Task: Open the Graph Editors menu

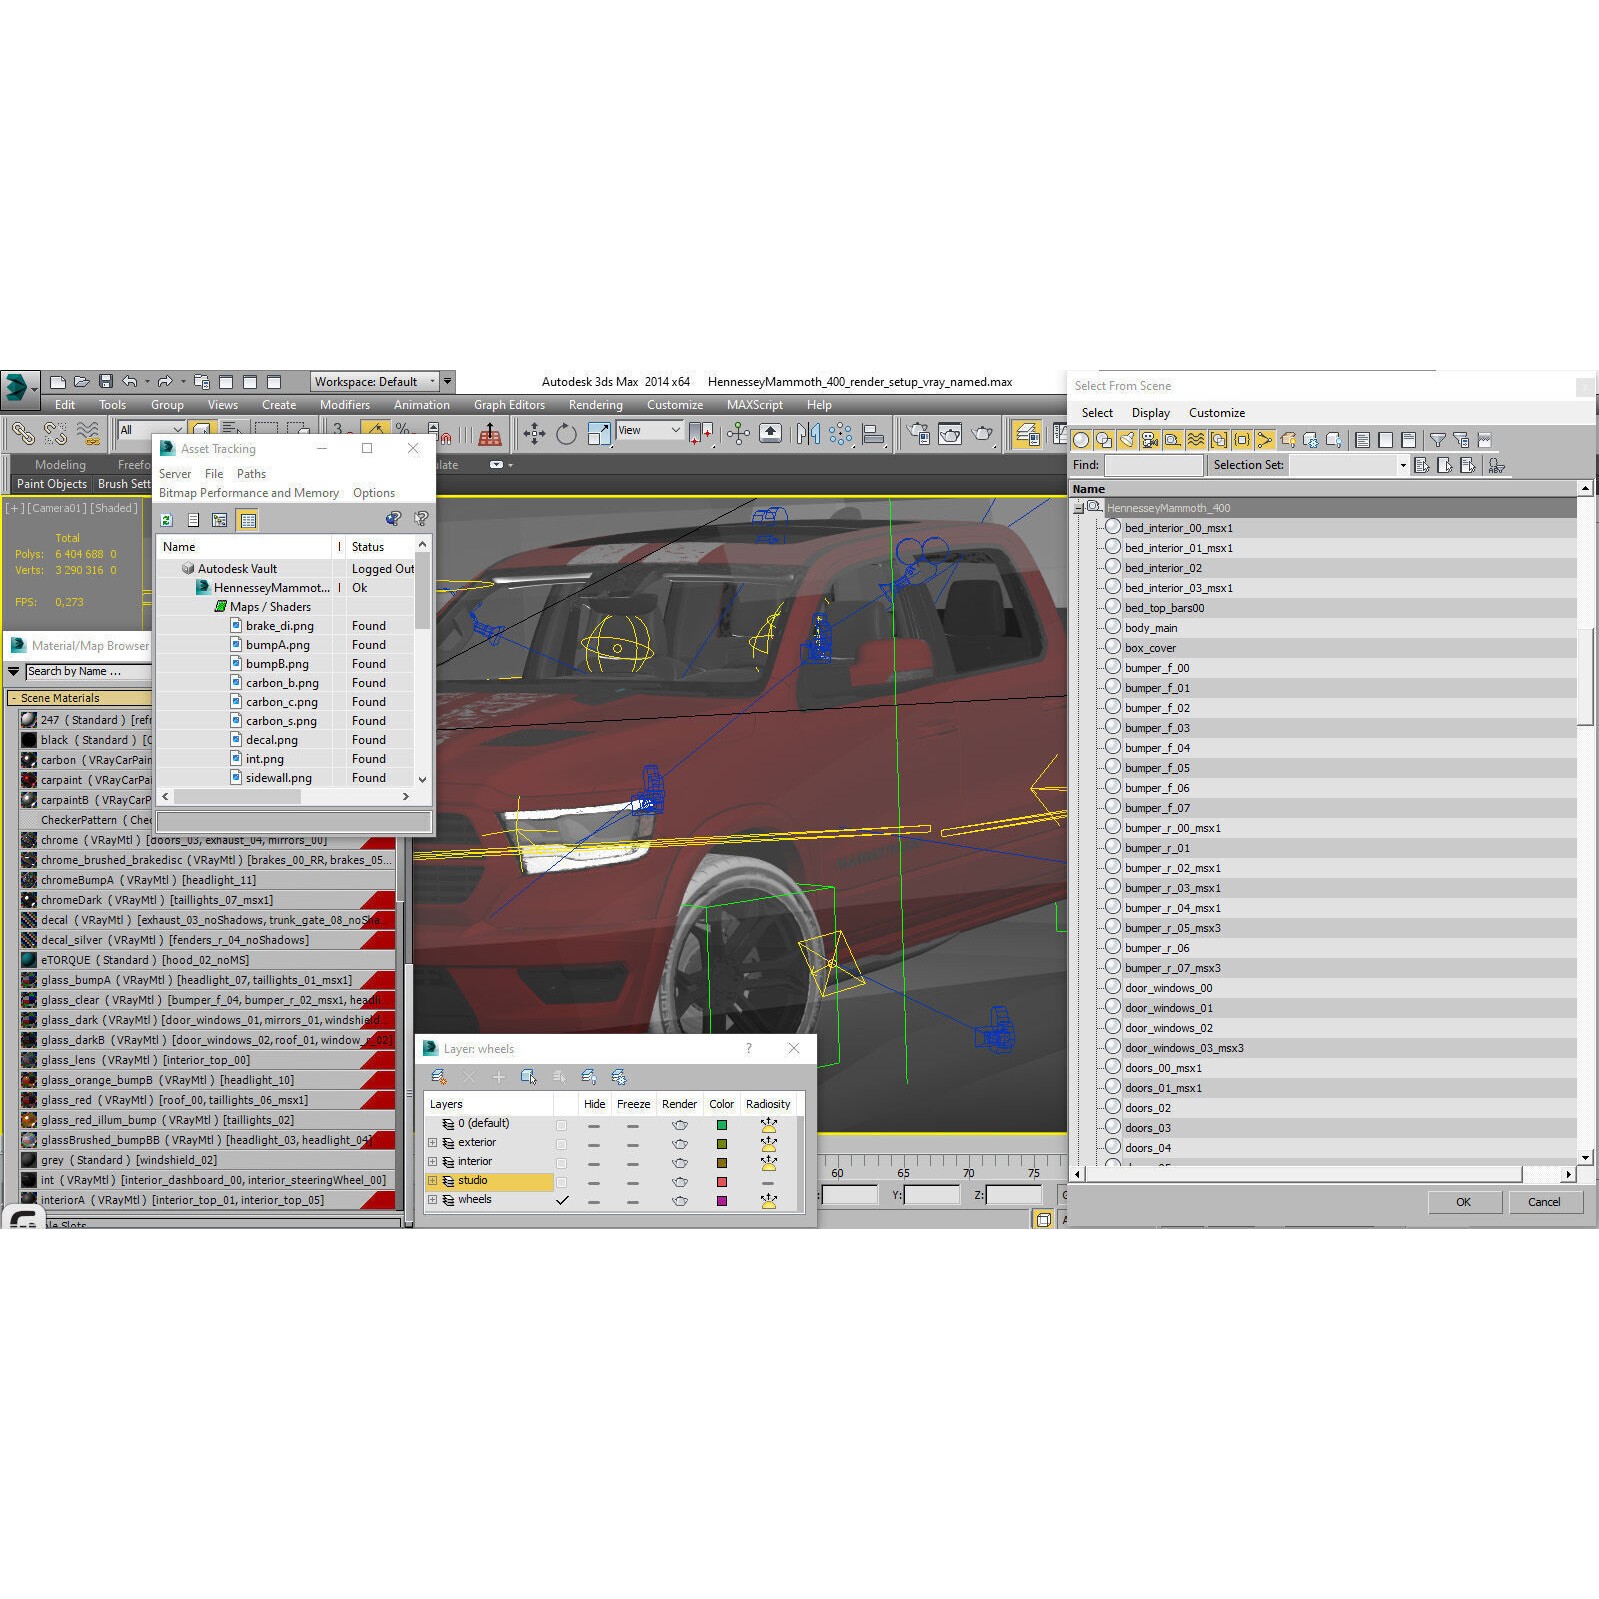Action: (509, 405)
